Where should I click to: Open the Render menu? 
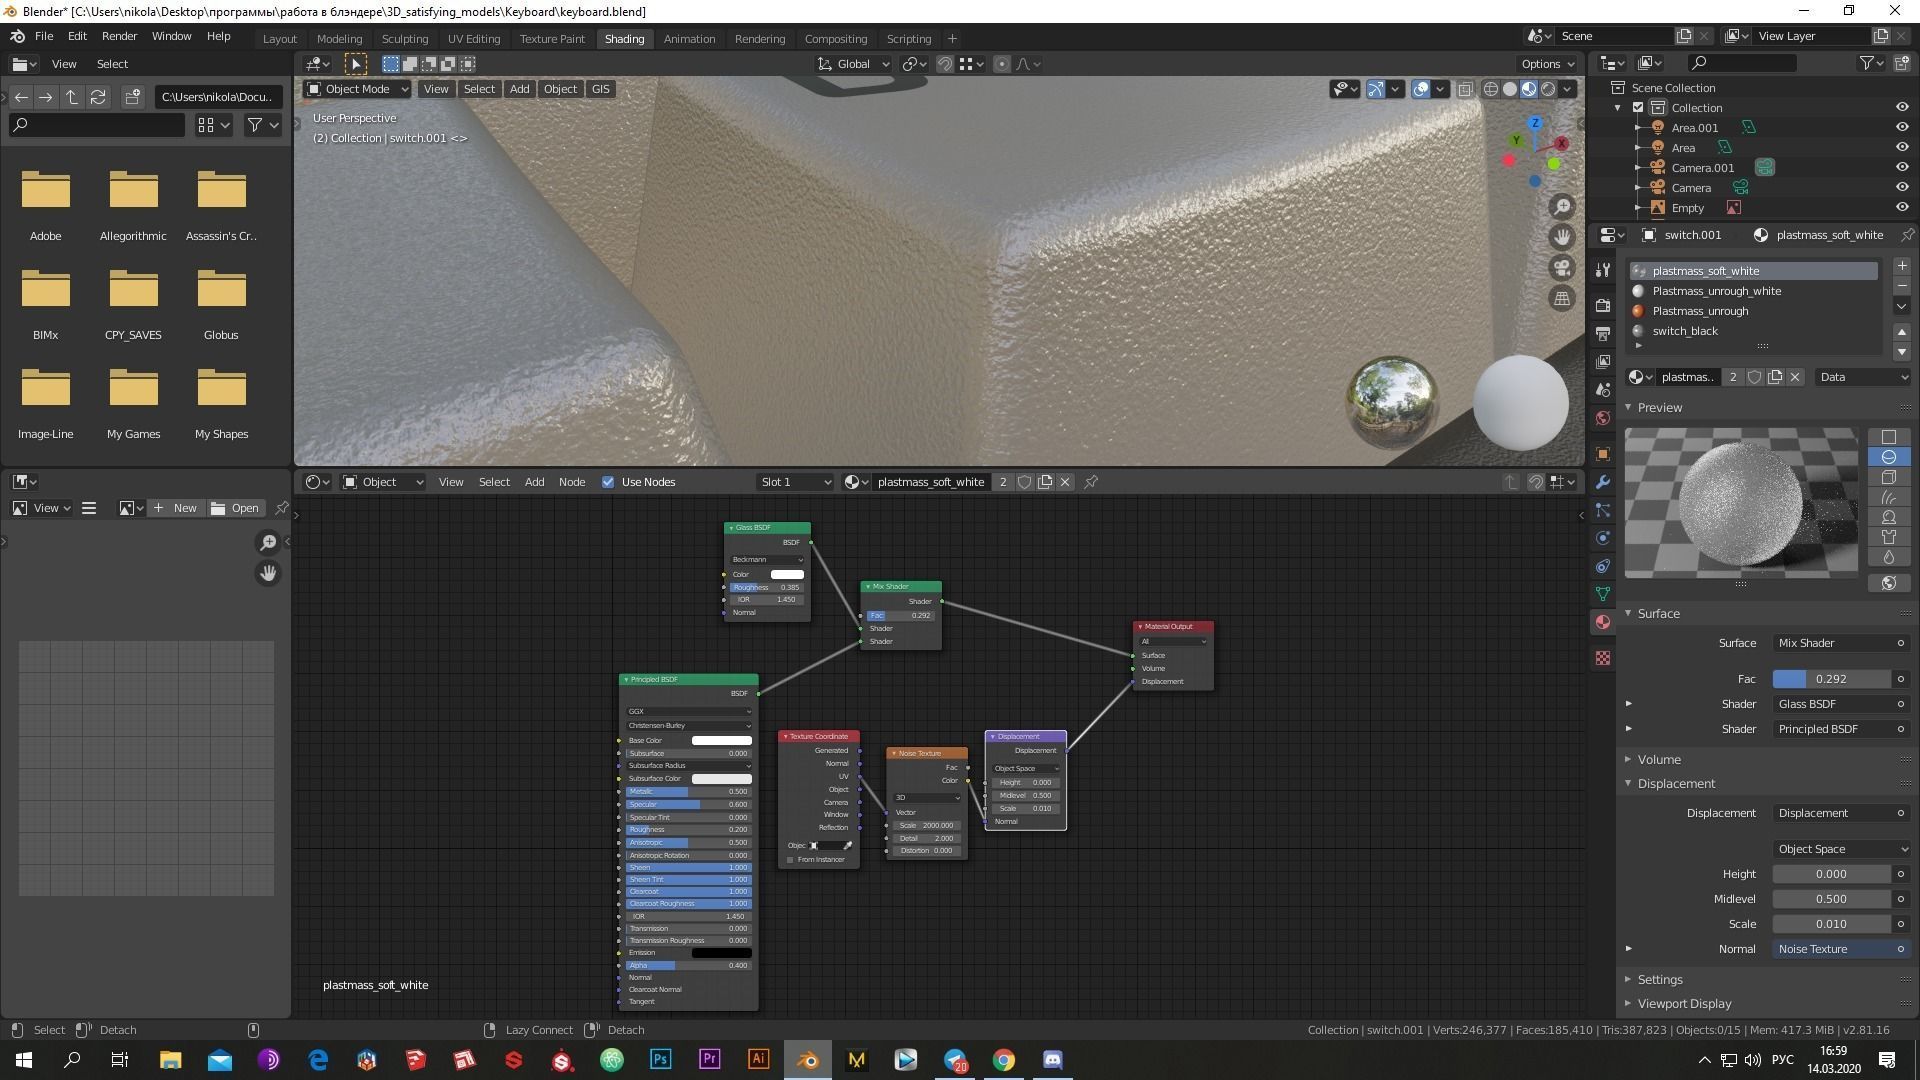119,36
